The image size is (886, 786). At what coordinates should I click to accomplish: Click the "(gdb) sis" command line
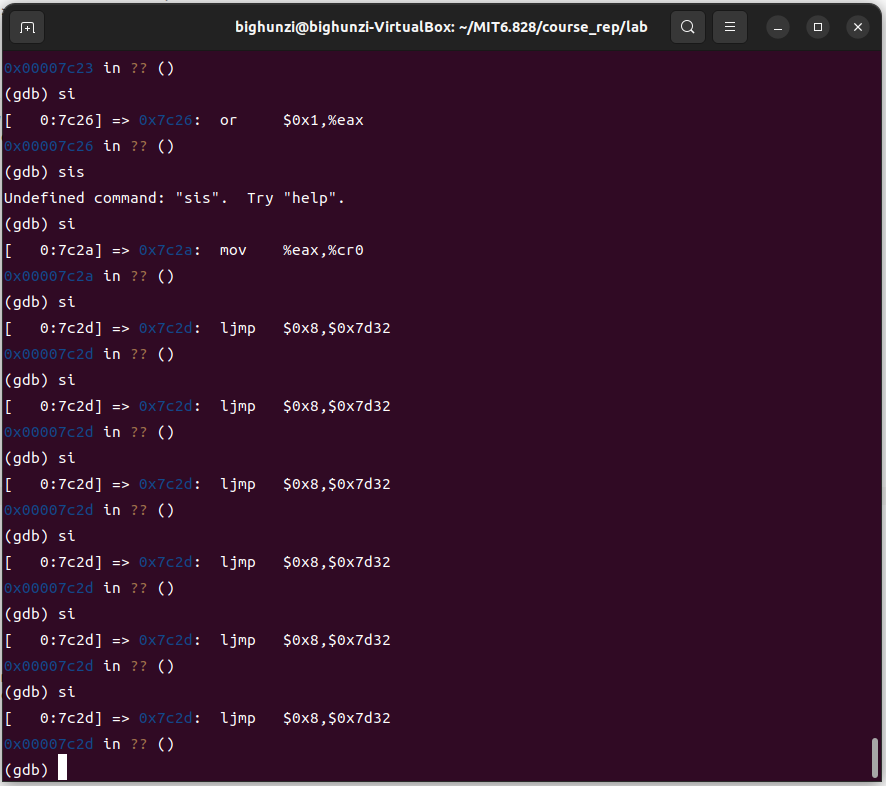click(x=44, y=172)
